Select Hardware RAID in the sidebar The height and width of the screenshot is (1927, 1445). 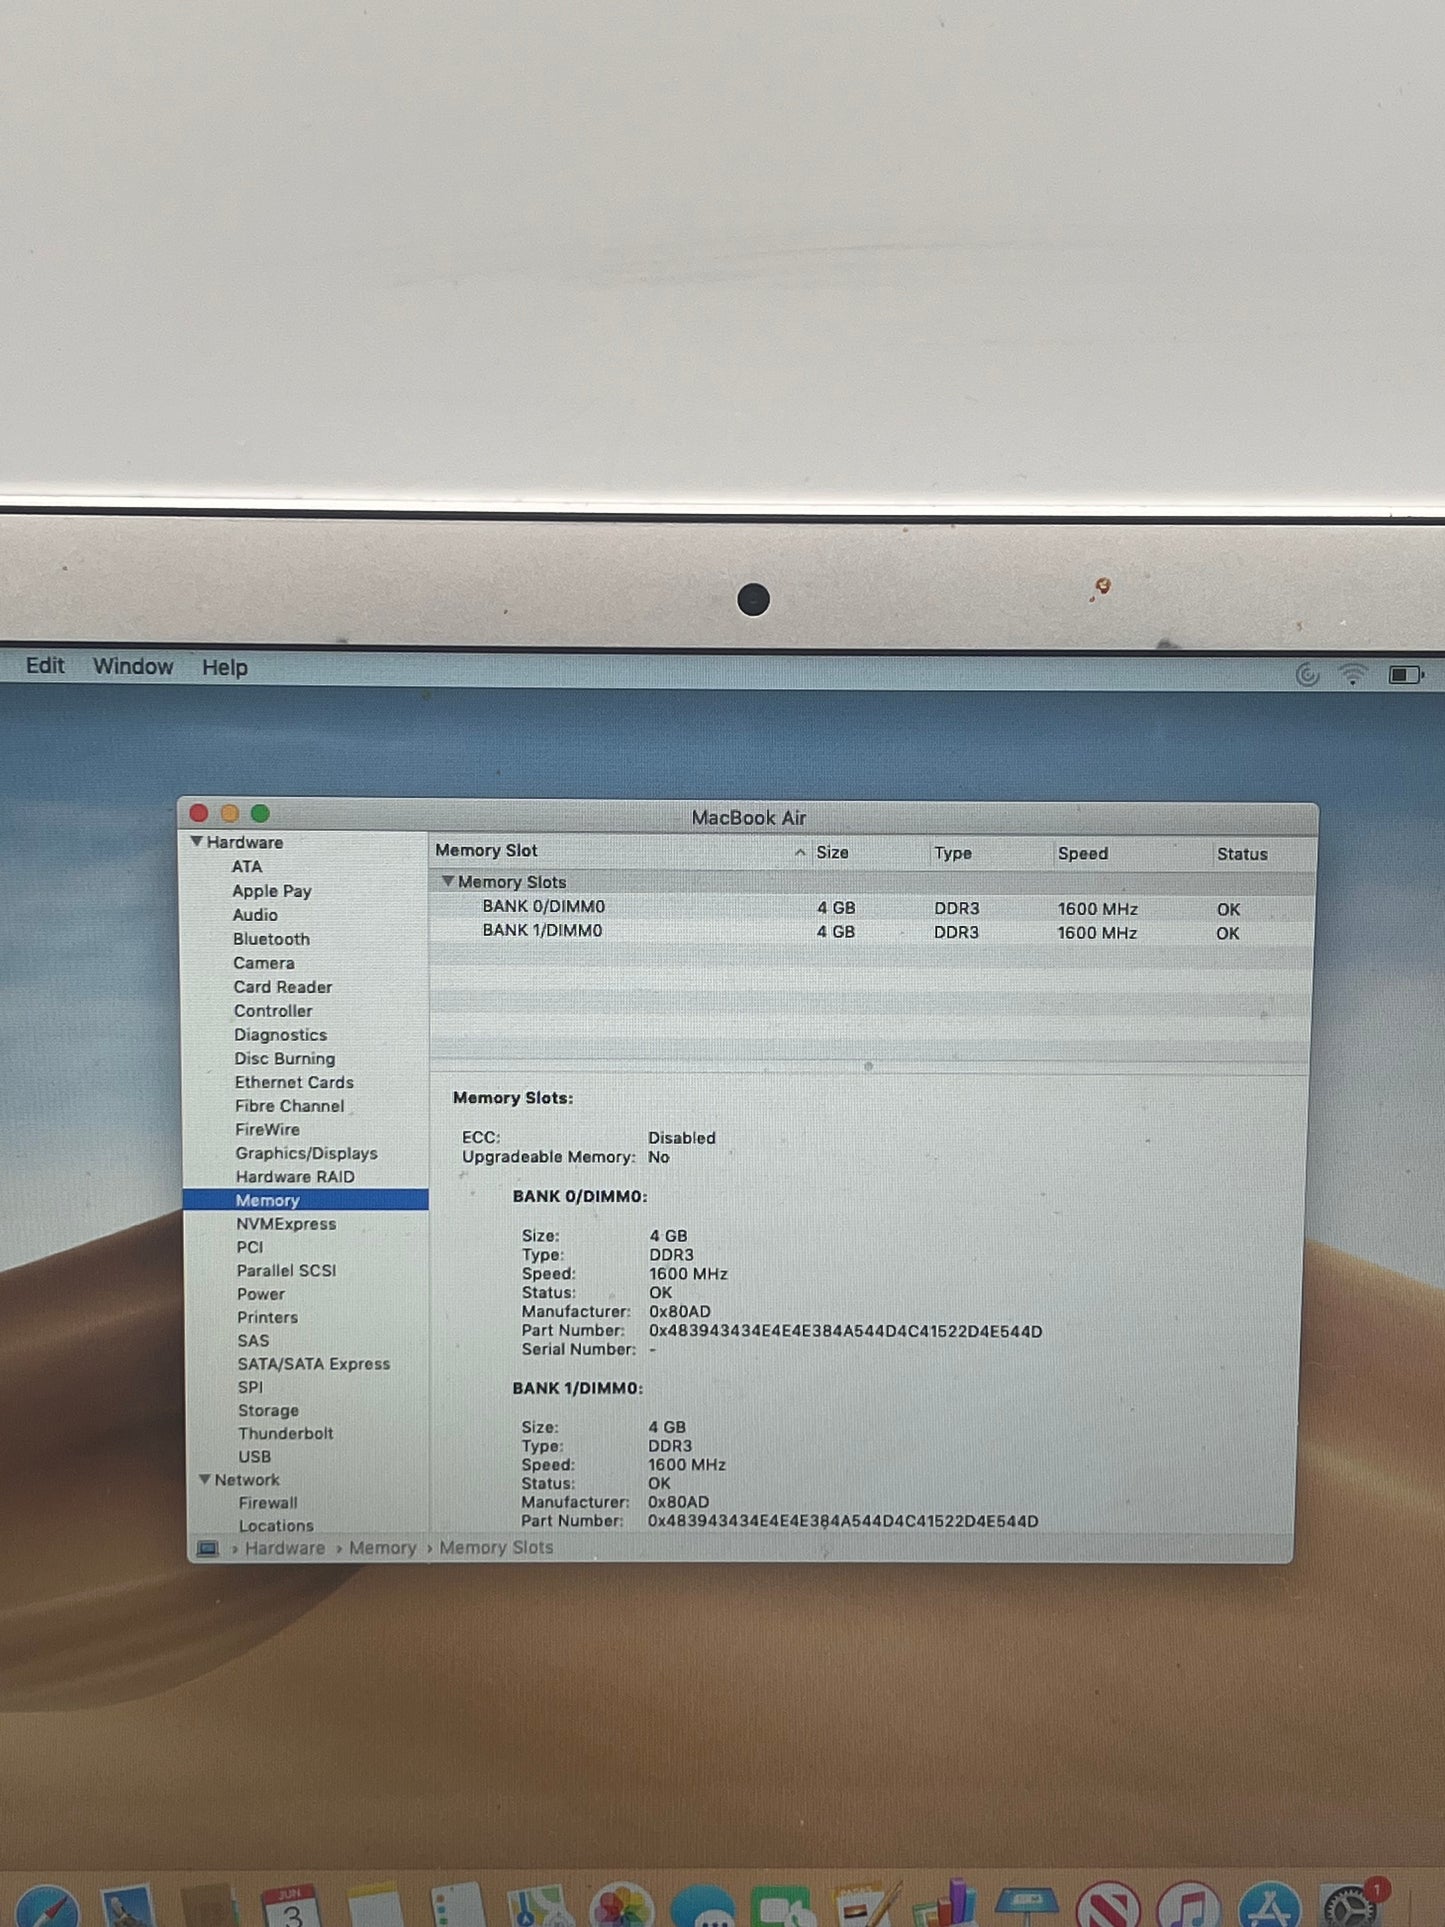coord(295,1177)
